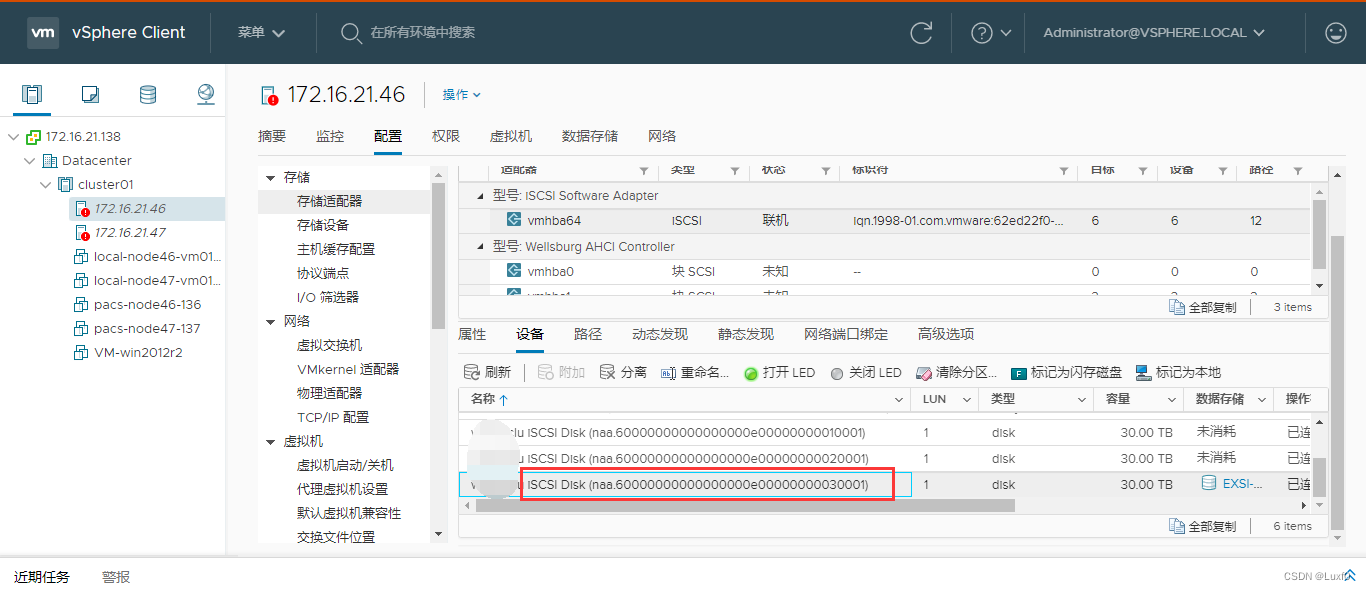Viewport: 1366px width, 590px height.
Task: Open the 菜单 menu dropdown
Action: [261, 32]
